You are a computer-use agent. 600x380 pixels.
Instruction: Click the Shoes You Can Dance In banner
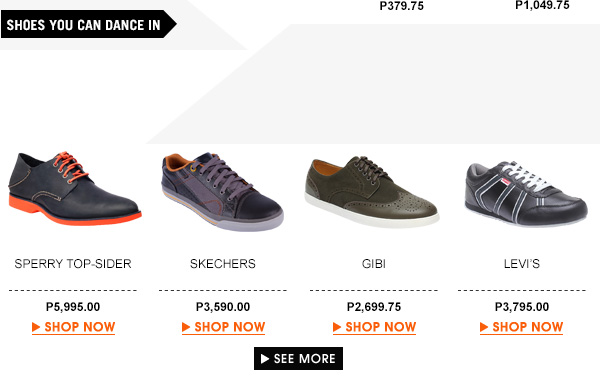point(89,24)
